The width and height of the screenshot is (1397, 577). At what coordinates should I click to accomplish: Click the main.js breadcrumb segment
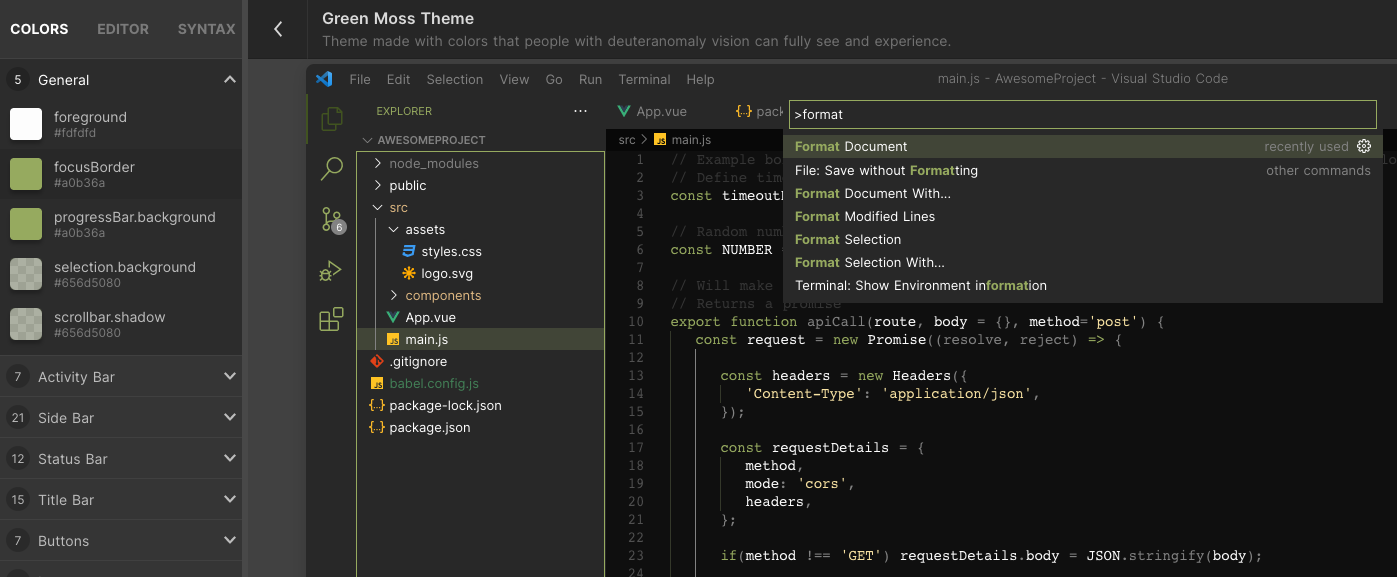pos(683,140)
